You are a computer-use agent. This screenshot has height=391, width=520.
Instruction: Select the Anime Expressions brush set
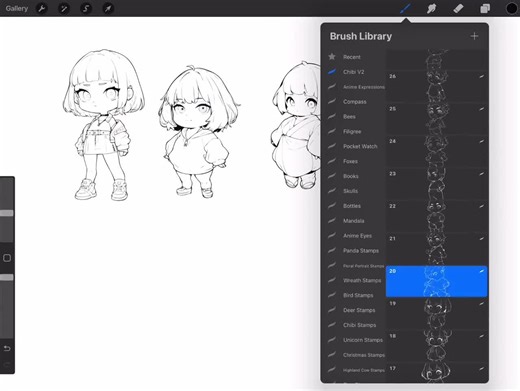tap(356, 87)
